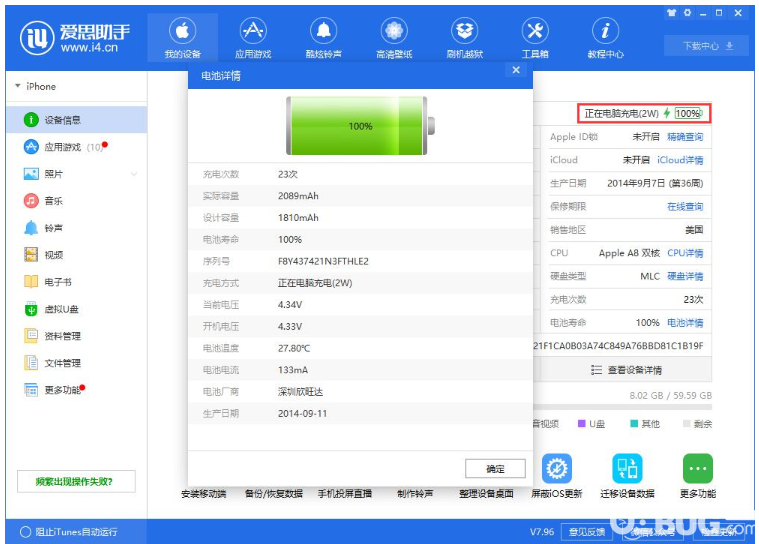Viewport: 759px width, 544px height.
Task: Expand the 照片 sidebar chevron
Action: coord(134,174)
